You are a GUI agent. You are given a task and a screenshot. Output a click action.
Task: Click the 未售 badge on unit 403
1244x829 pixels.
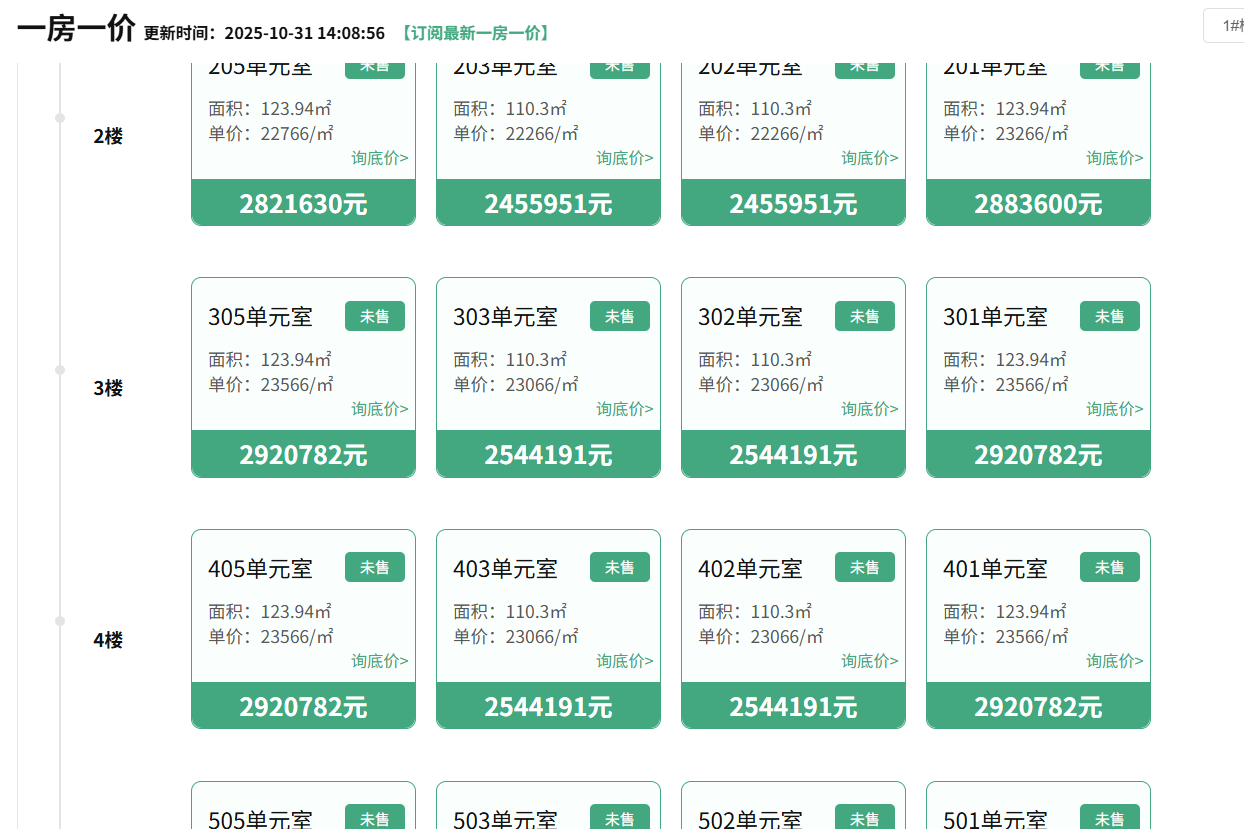point(619,568)
